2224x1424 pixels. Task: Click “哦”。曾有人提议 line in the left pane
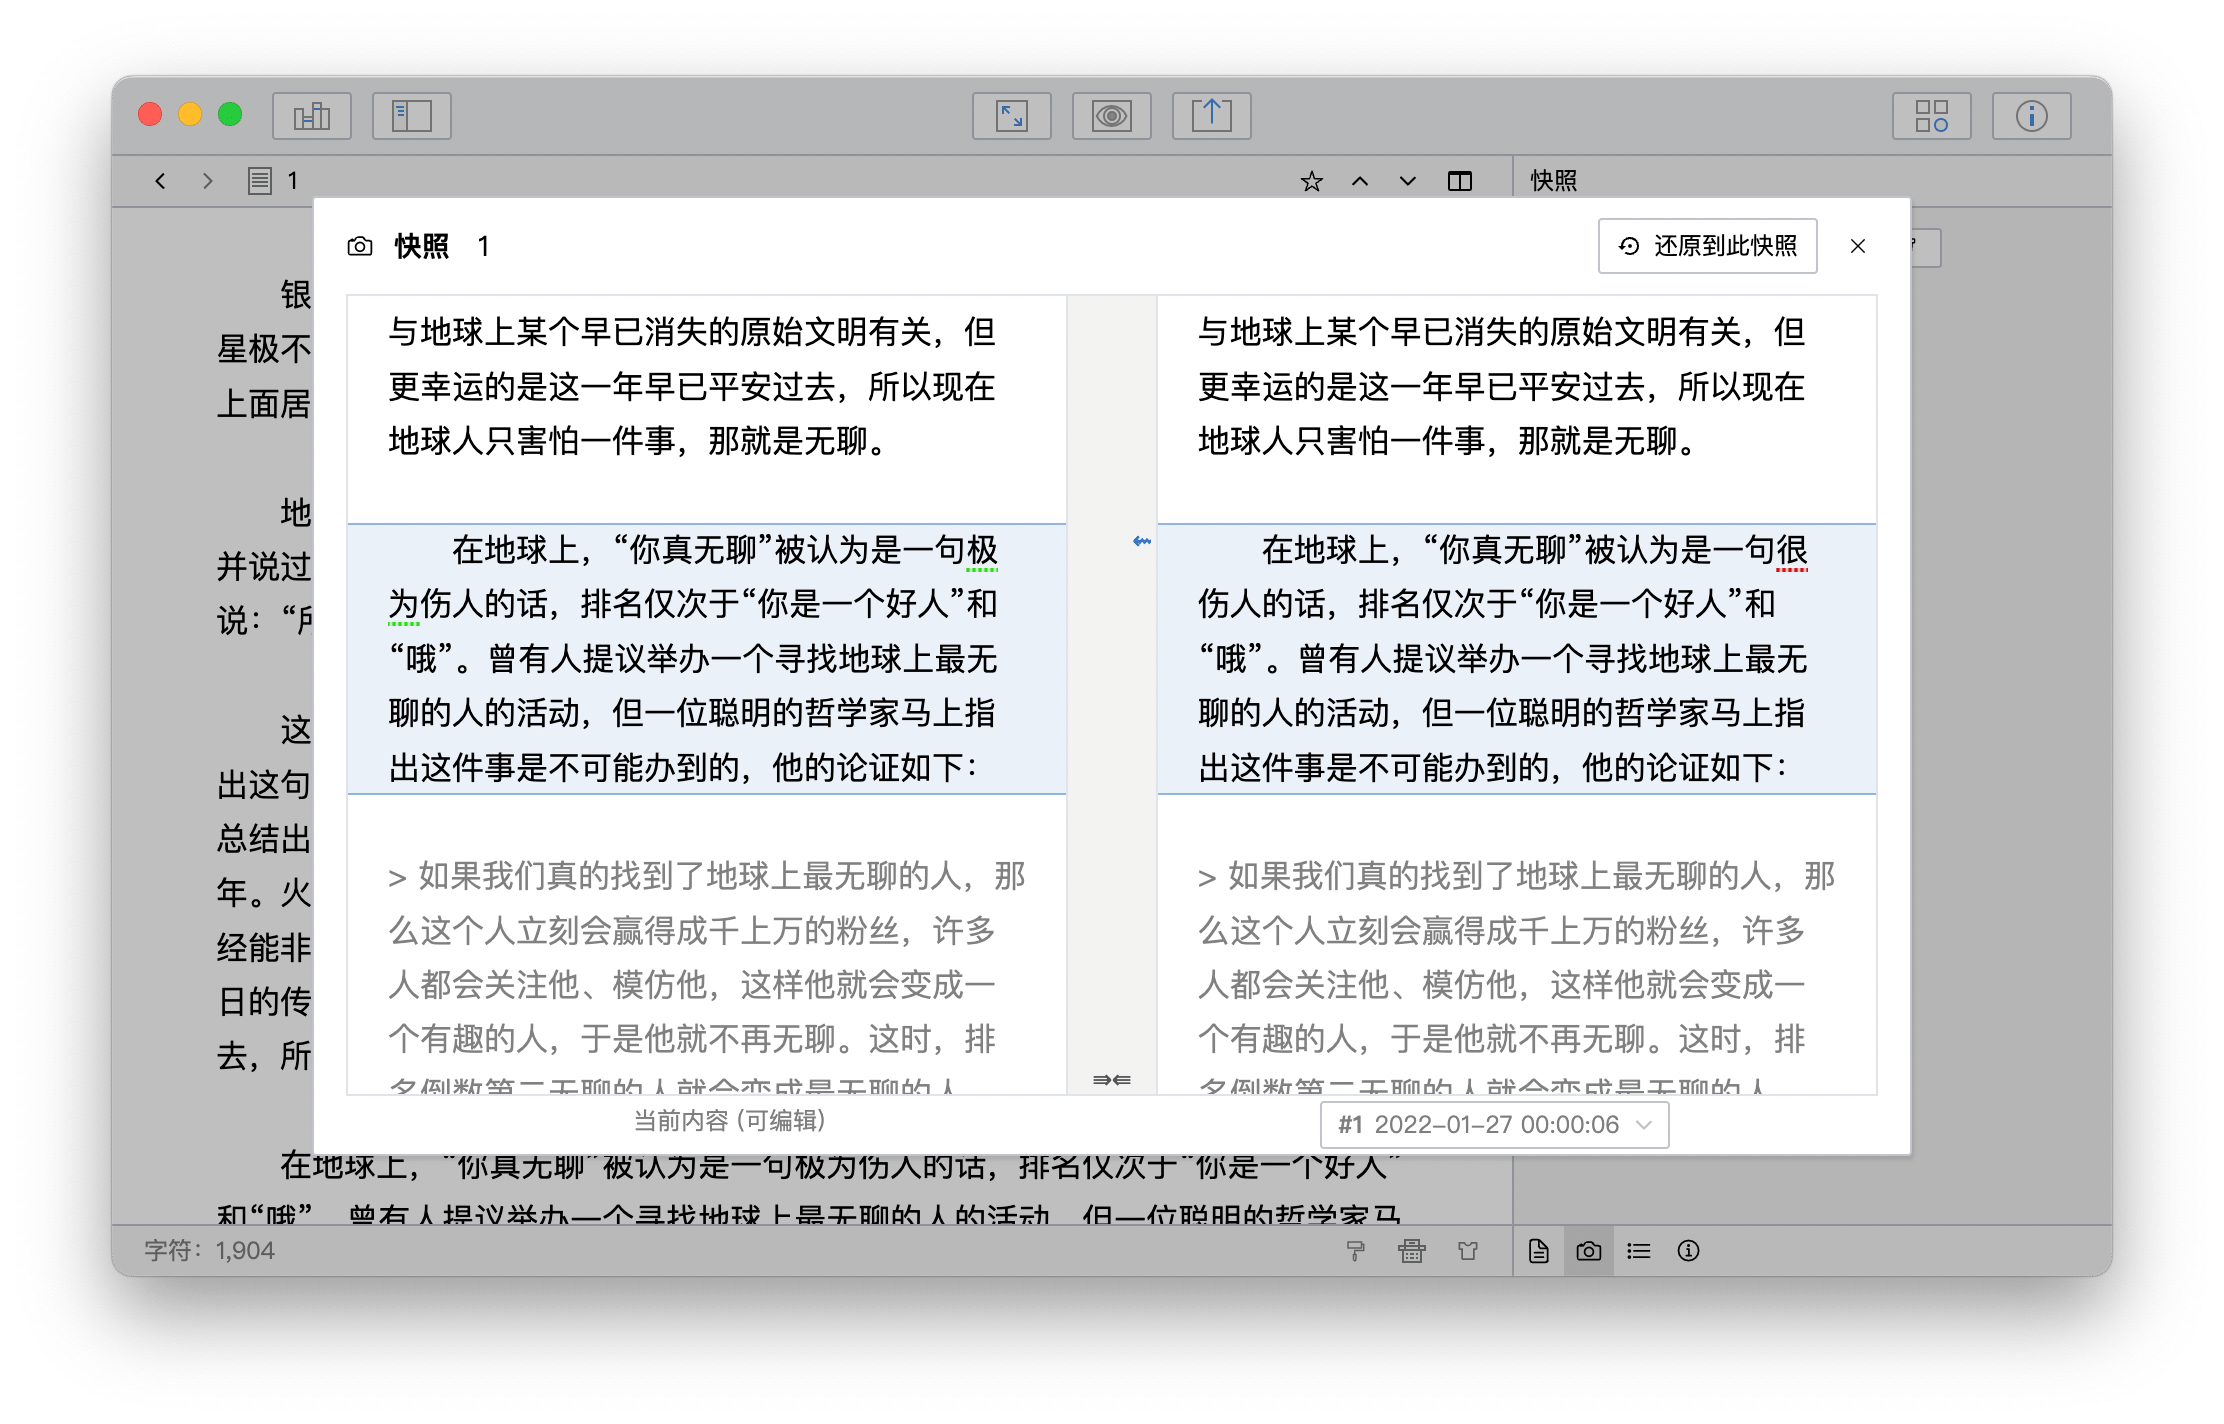tap(693, 658)
